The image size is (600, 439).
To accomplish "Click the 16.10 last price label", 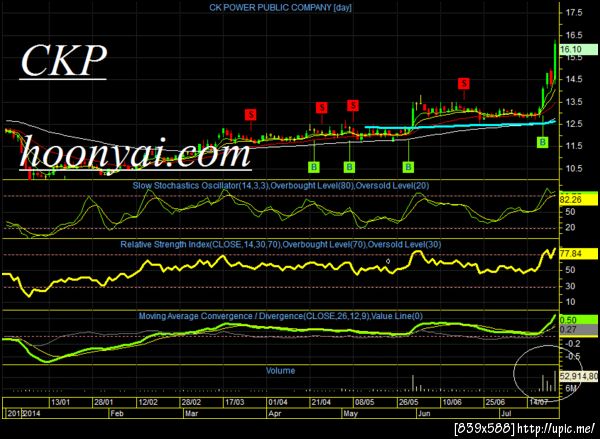I will [579, 49].
